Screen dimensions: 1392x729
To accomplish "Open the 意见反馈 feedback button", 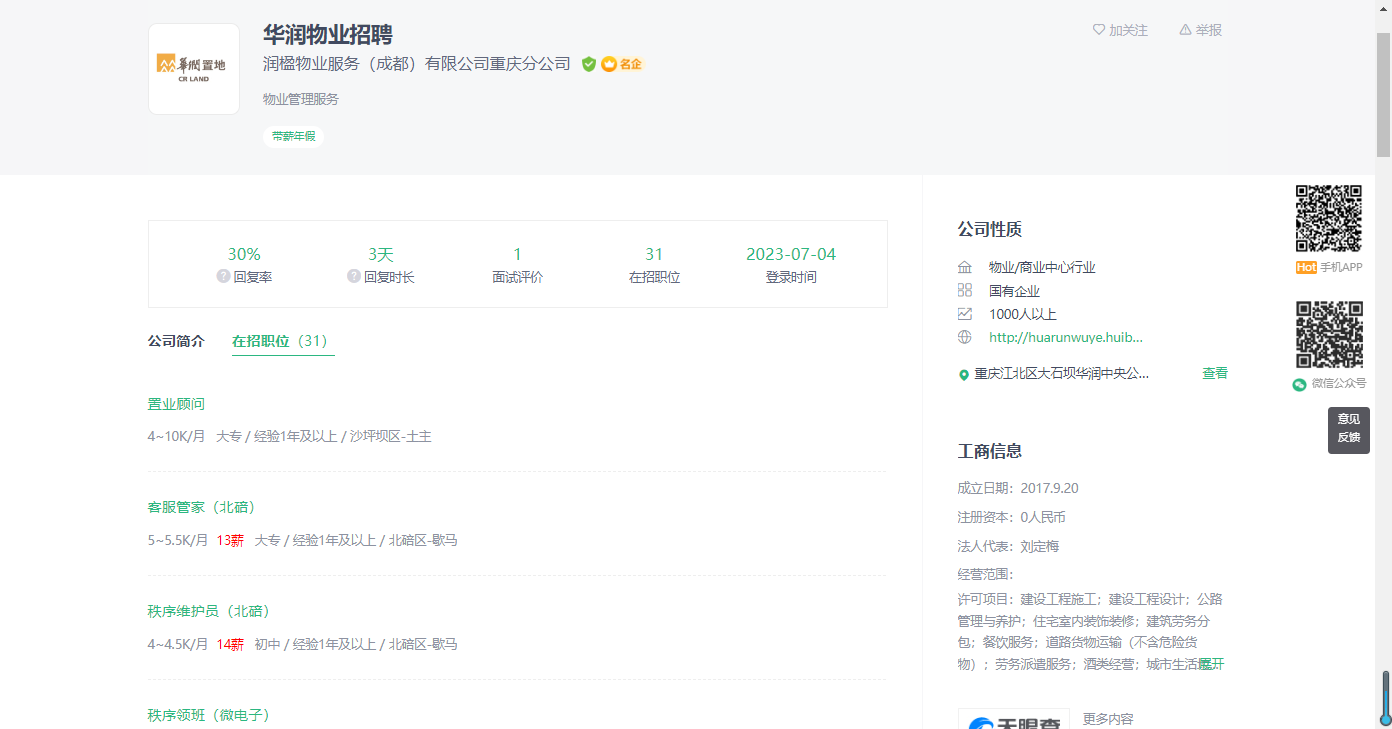I will (1349, 429).
